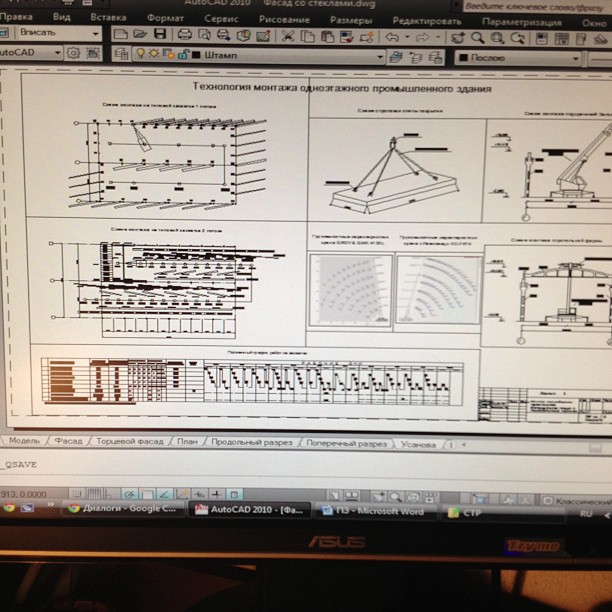This screenshot has height=612, width=612.
Task: Toggle Ortho mode in status bar
Action: click(110, 495)
